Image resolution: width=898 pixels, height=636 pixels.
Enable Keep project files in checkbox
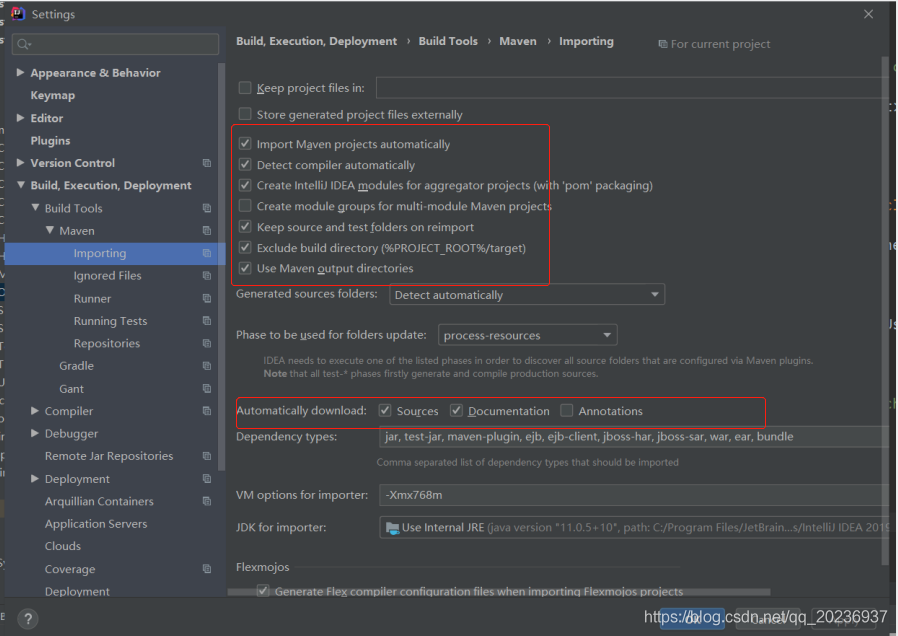245,88
